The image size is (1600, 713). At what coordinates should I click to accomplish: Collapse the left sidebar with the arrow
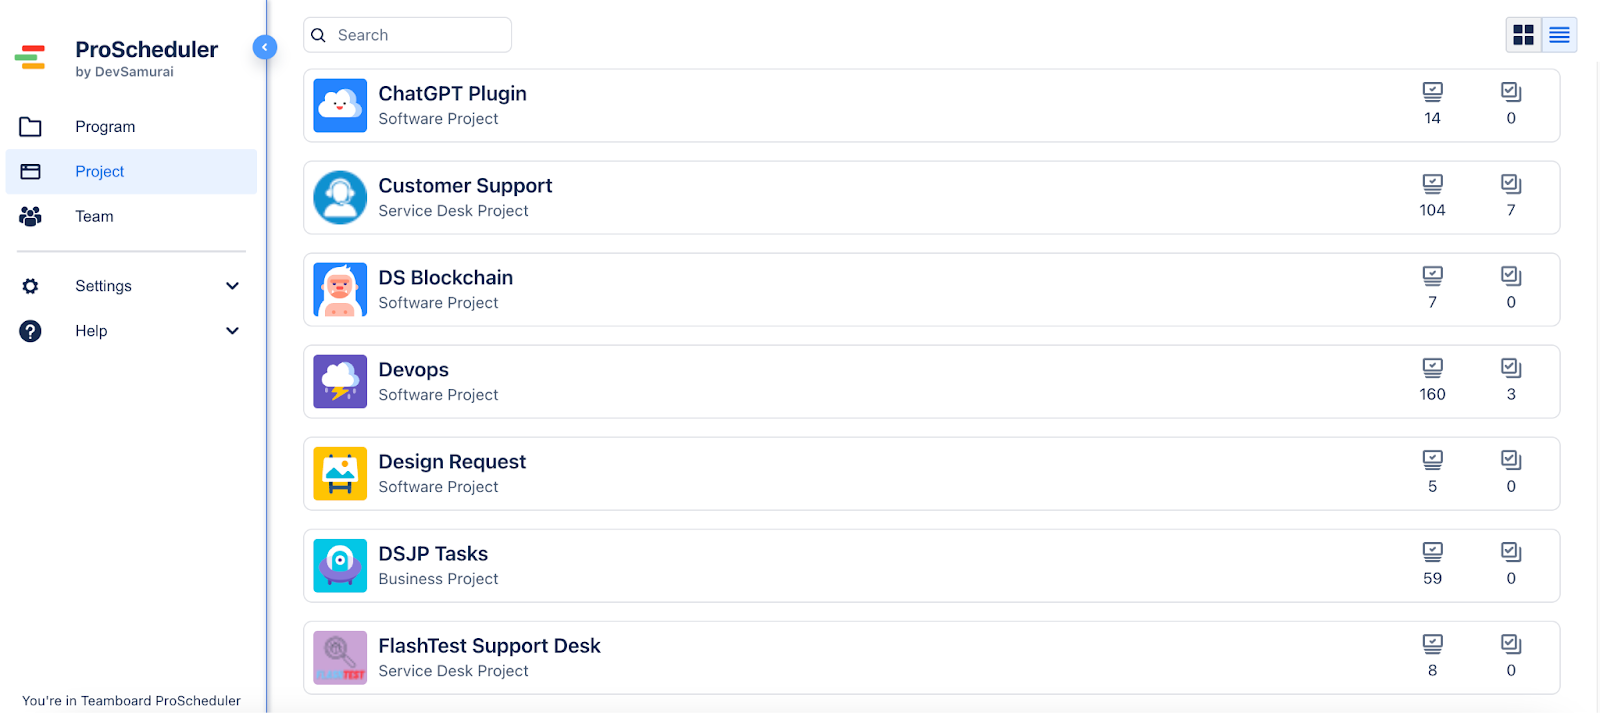coord(264,46)
